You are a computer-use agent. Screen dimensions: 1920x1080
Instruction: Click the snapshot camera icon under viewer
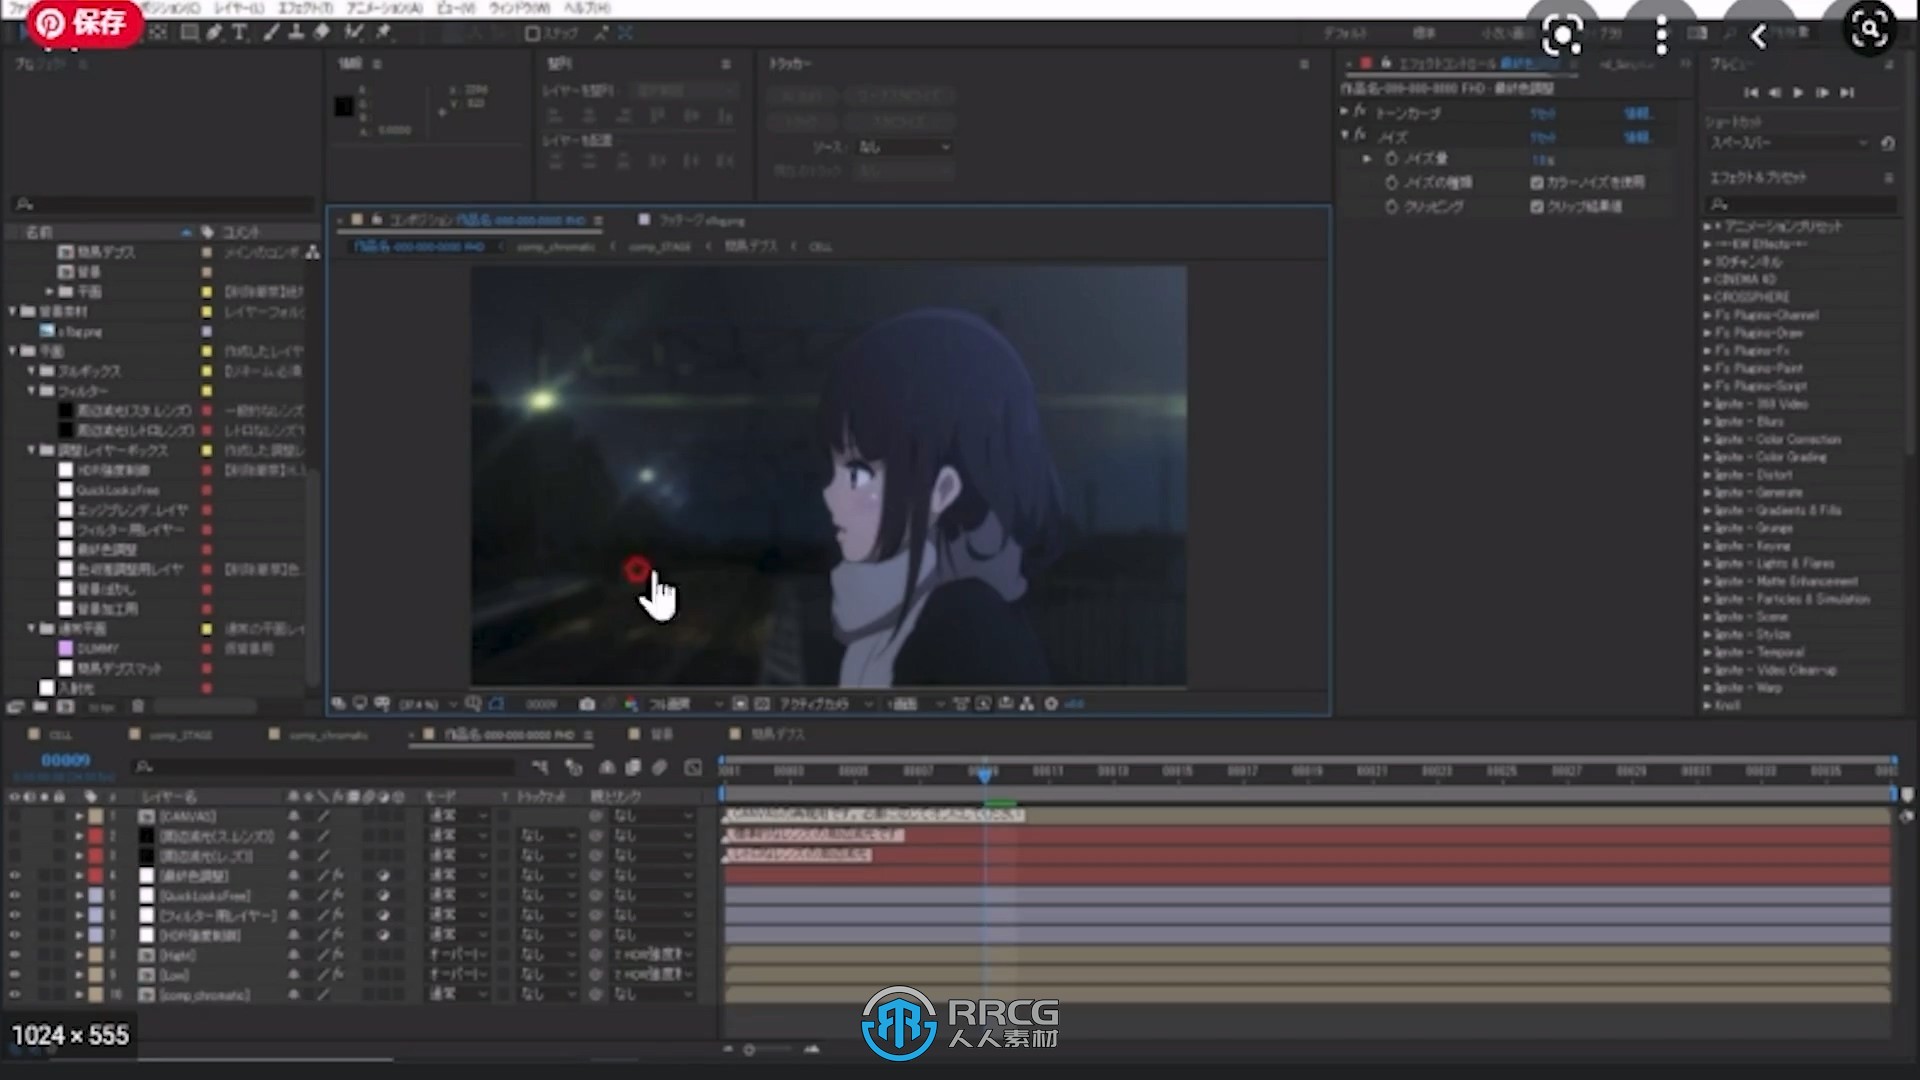[587, 704]
